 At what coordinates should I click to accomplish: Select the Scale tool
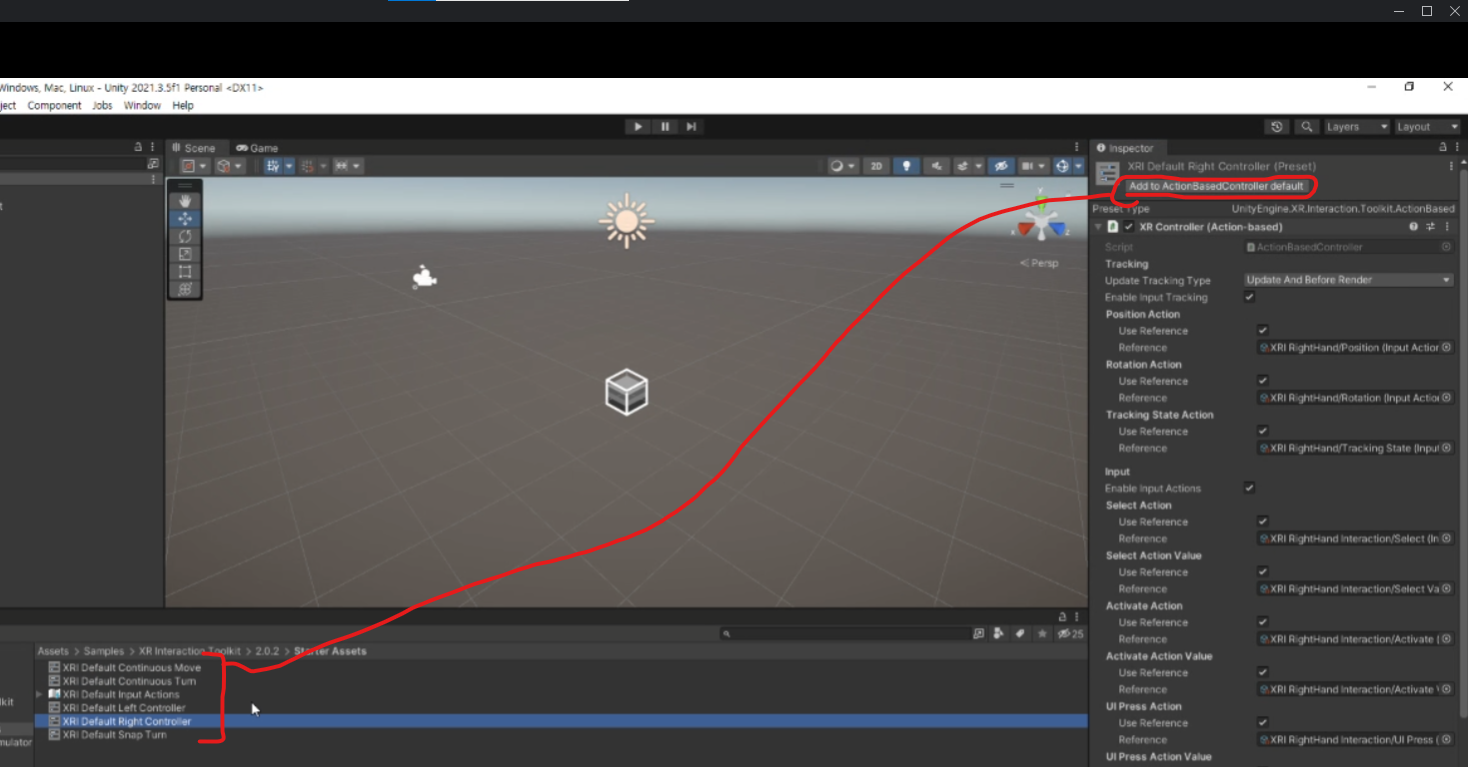click(x=185, y=254)
